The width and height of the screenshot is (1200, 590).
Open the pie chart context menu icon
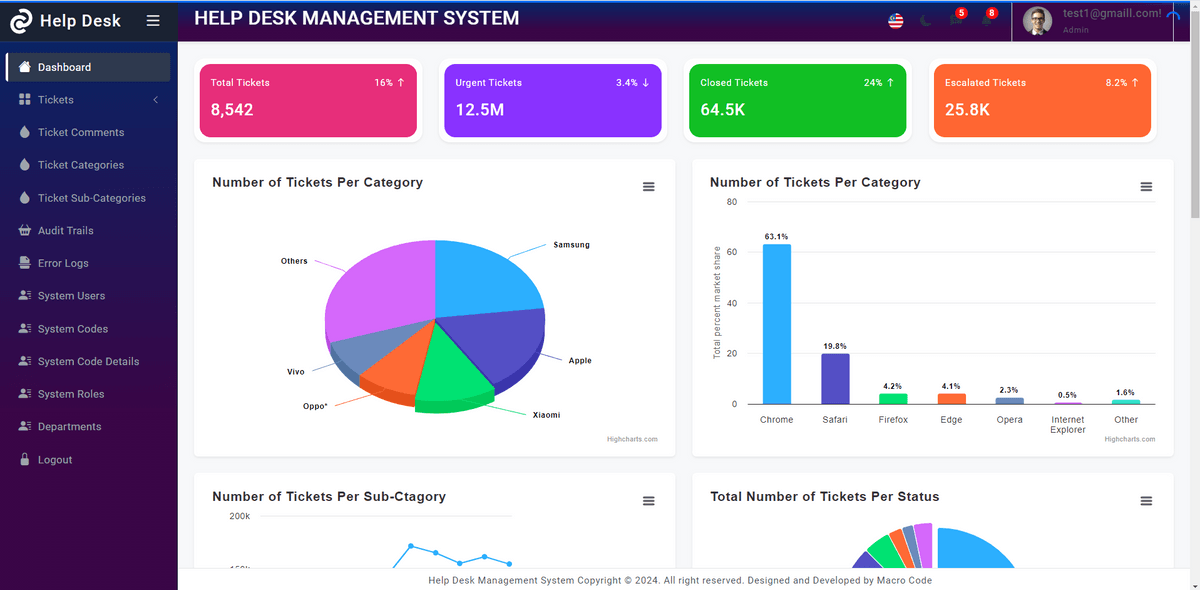pos(649,187)
